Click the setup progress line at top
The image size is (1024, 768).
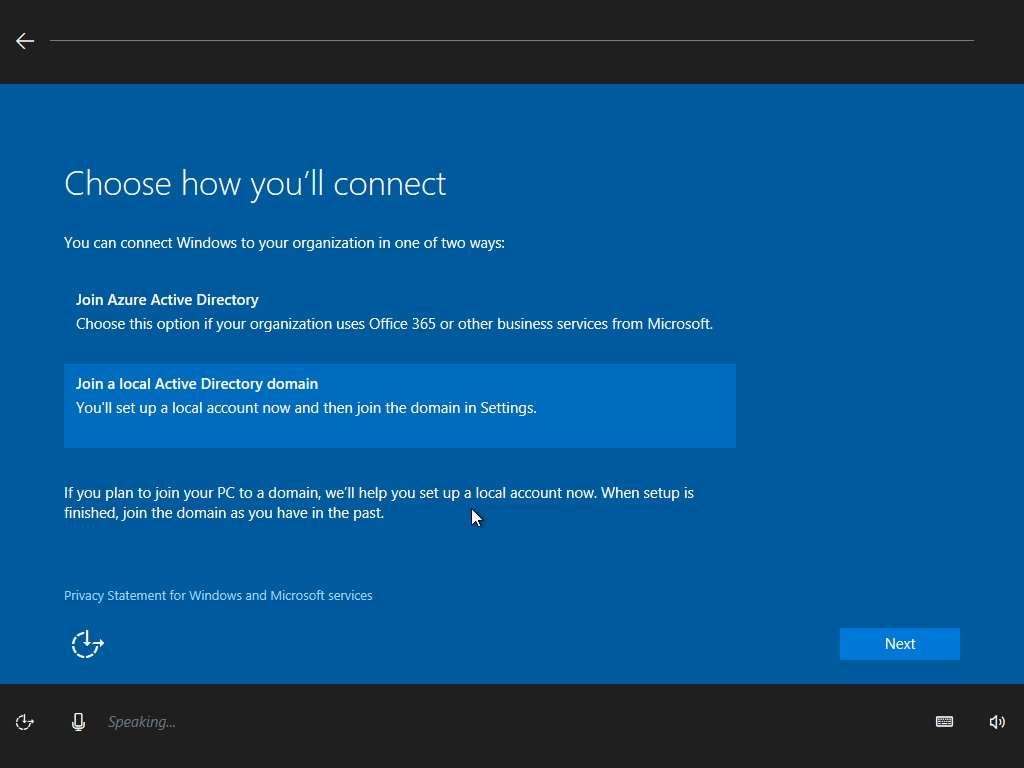(x=511, y=41)
